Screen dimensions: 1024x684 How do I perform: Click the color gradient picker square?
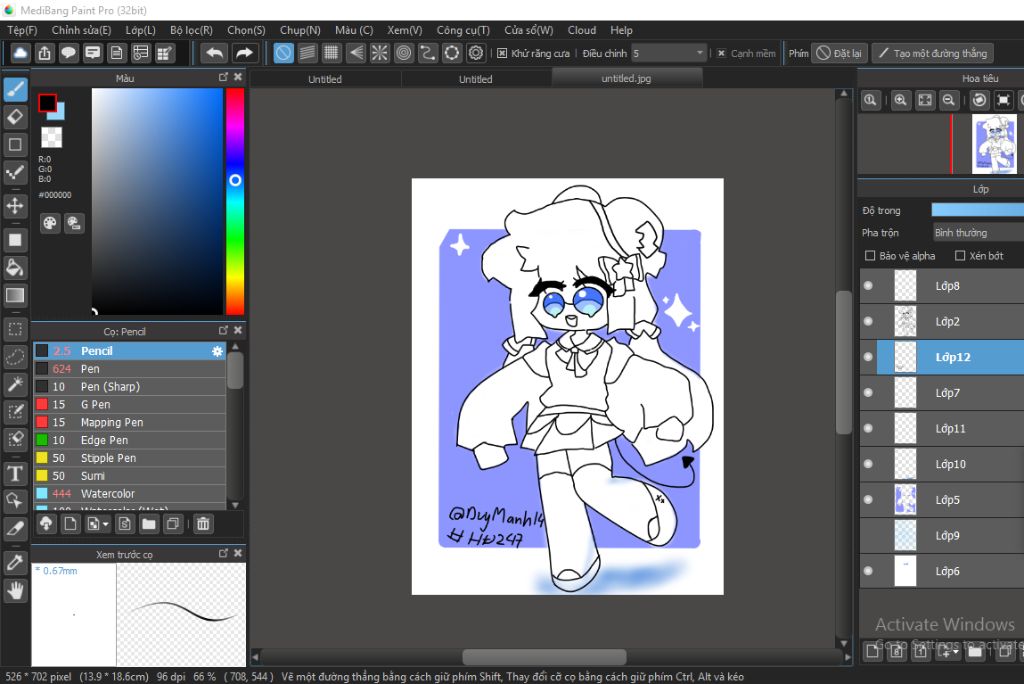pos(157,201)
